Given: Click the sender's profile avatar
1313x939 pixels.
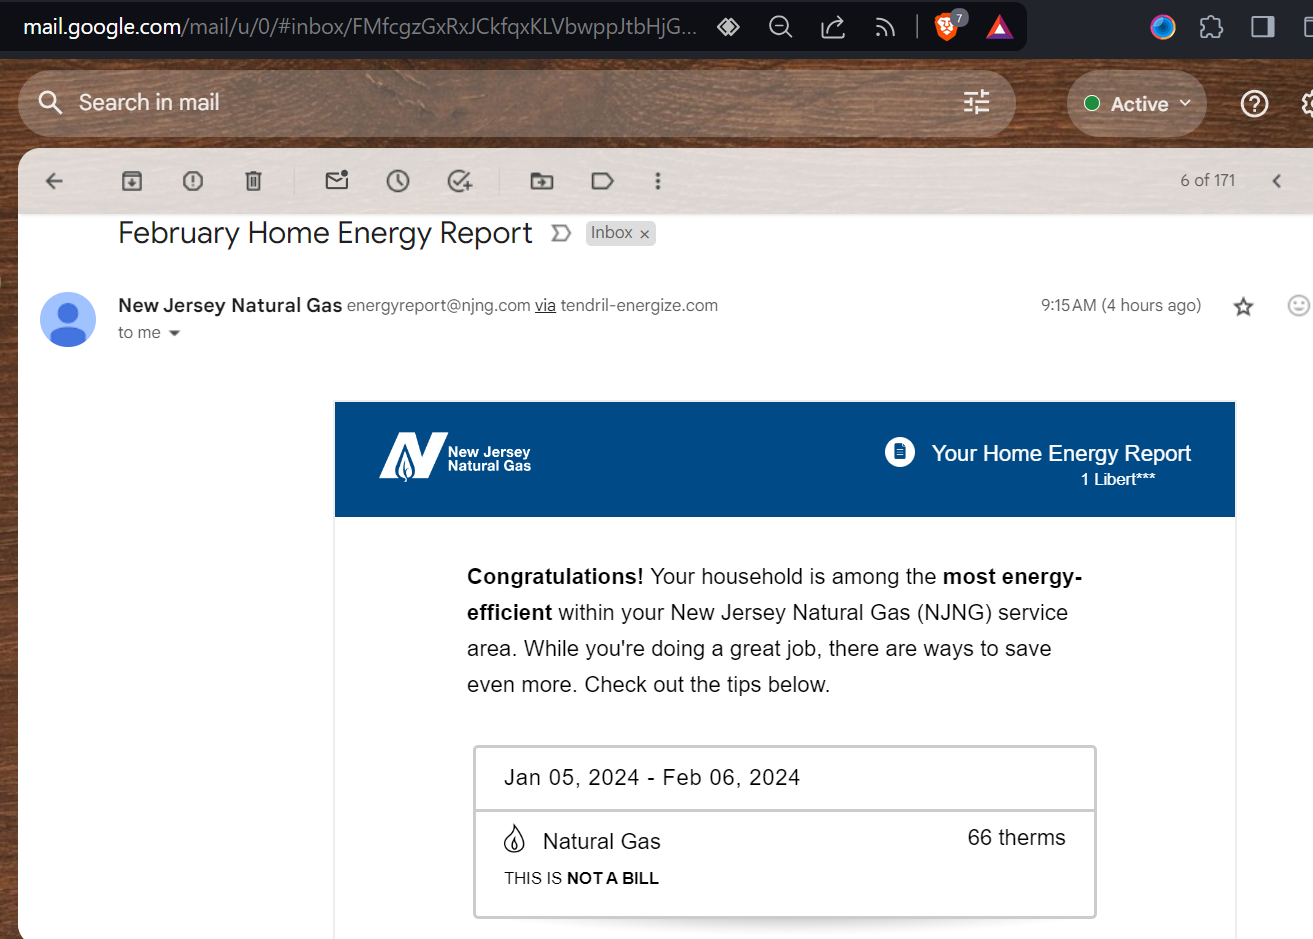Looking at the screenshot, I should 68,320.
